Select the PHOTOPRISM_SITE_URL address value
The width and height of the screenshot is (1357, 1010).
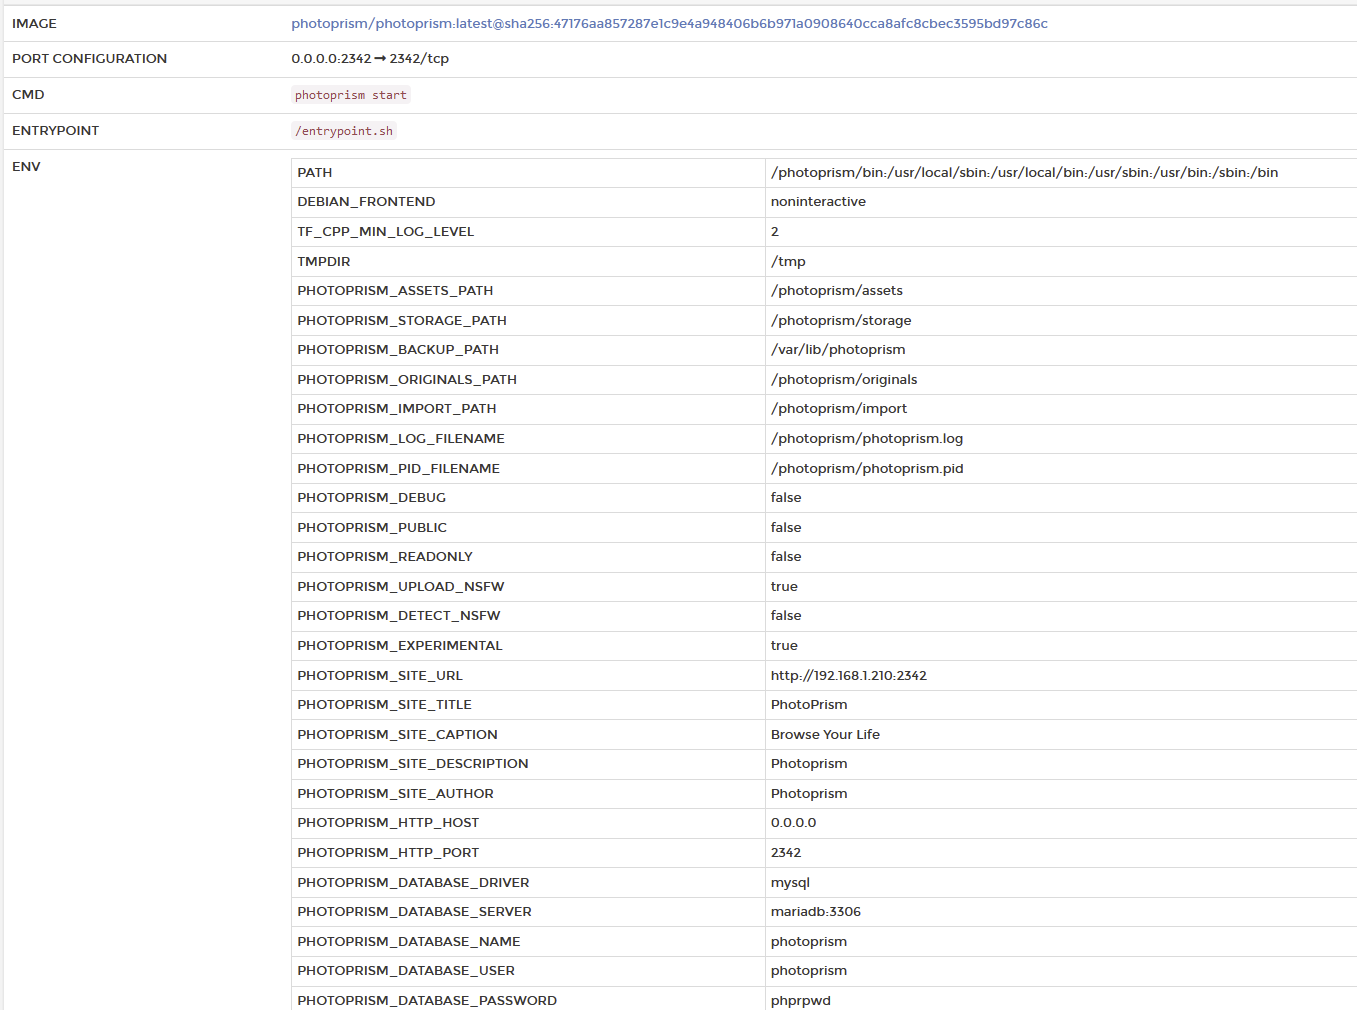click(848, 675)
